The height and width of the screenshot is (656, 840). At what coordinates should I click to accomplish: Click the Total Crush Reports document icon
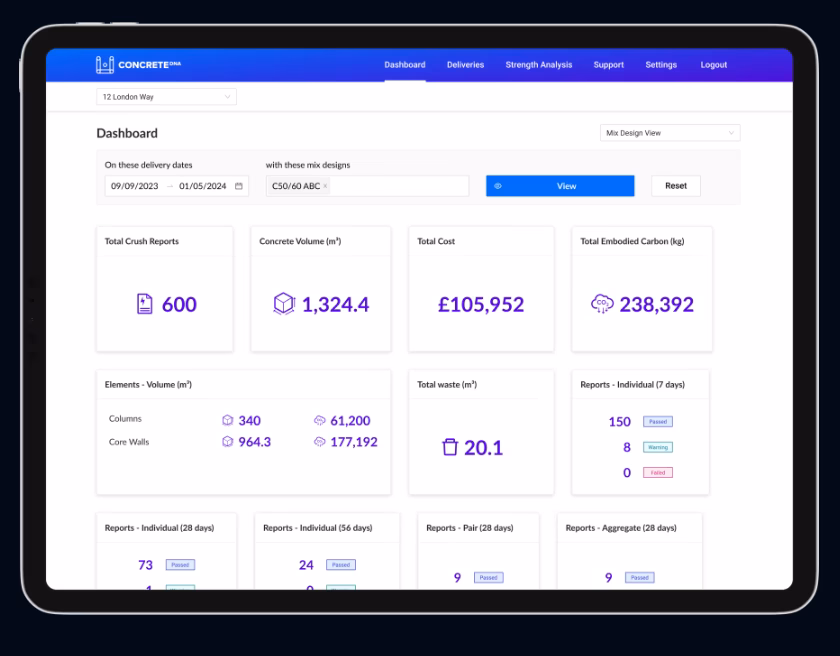pyautogui.click(x=144, y=305)
